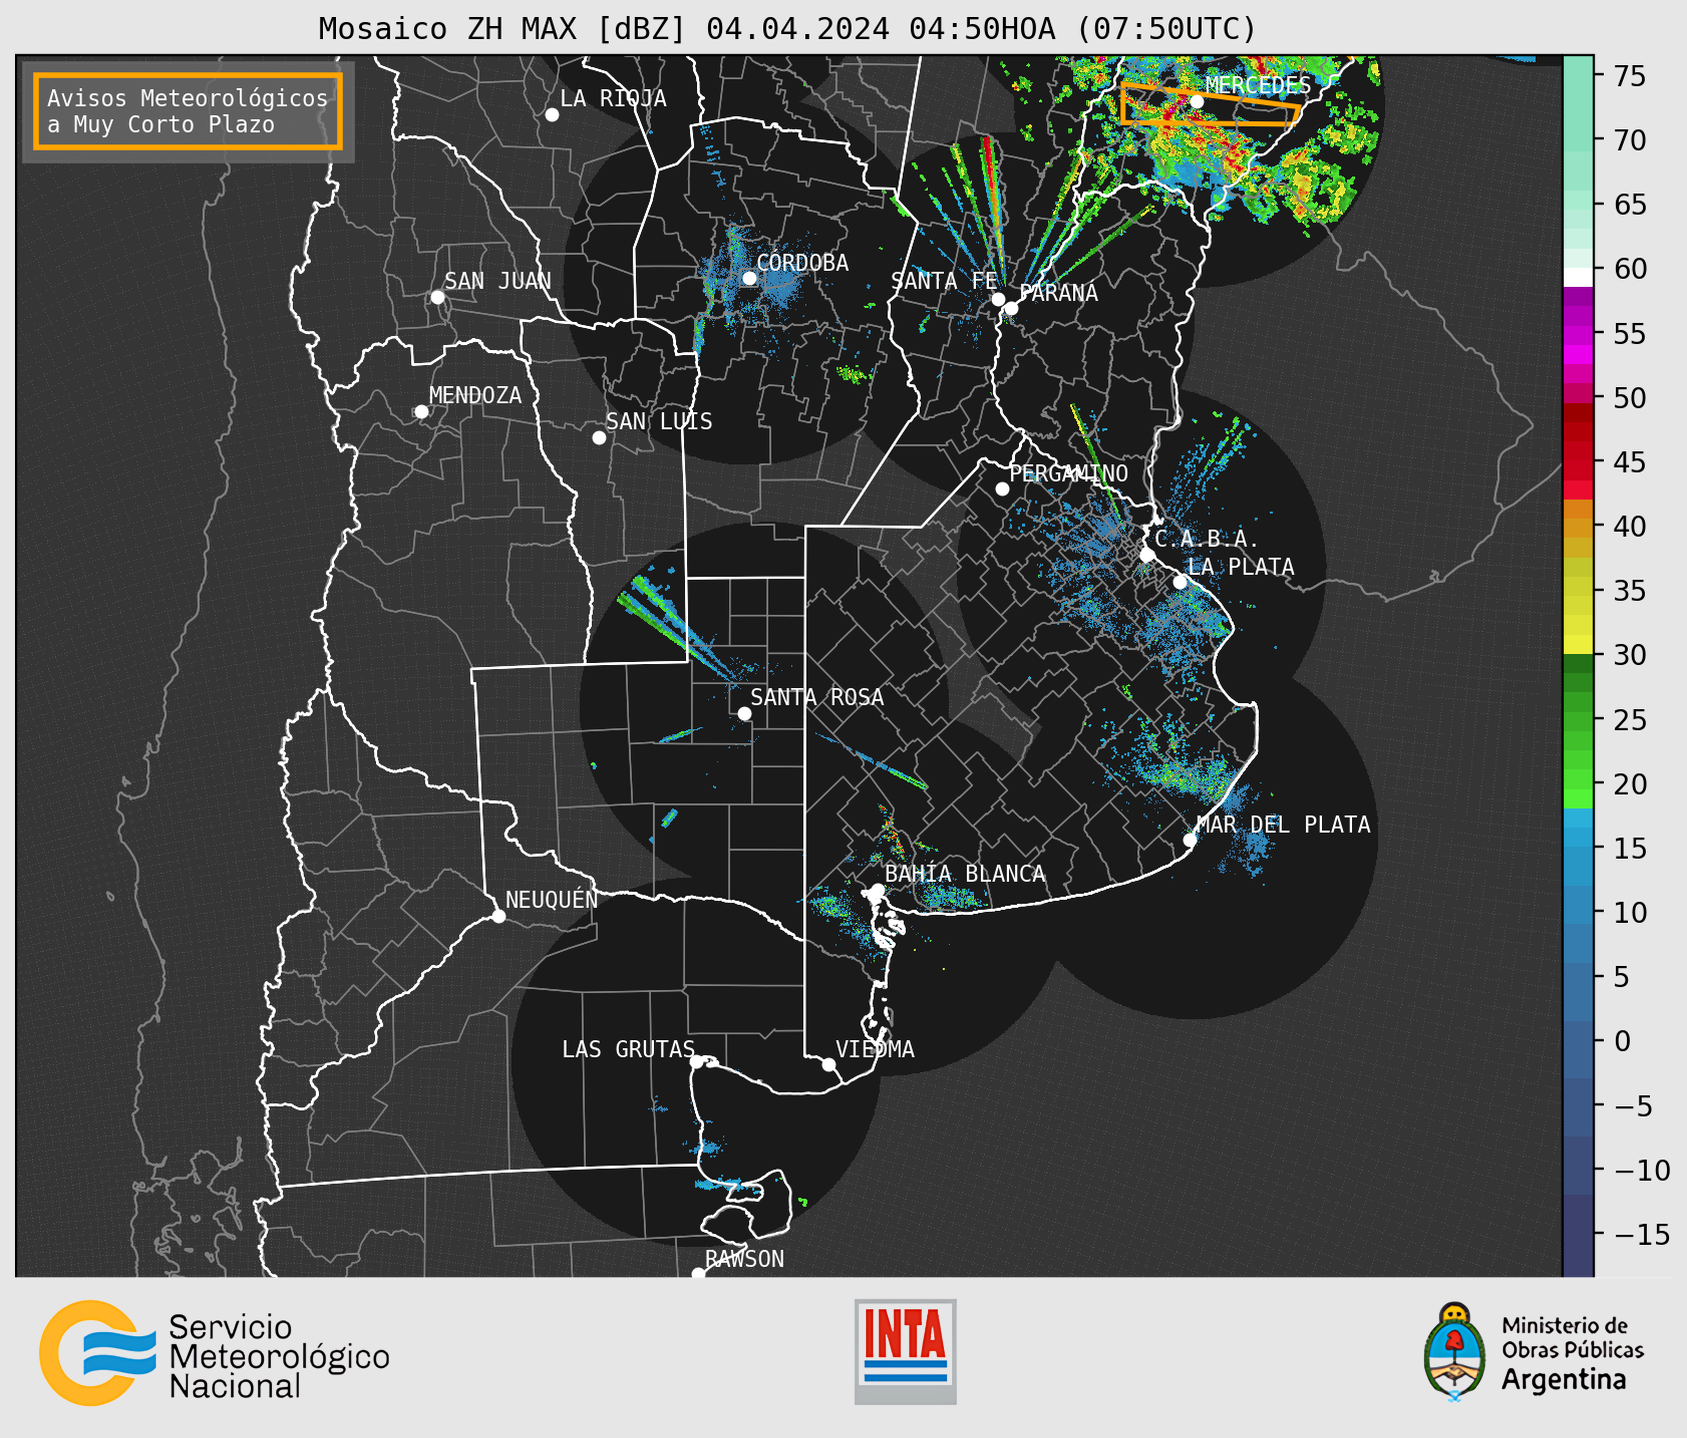
Task: Click the Servicio Meteorológico Nacional logo
Action: point(214,1353)
